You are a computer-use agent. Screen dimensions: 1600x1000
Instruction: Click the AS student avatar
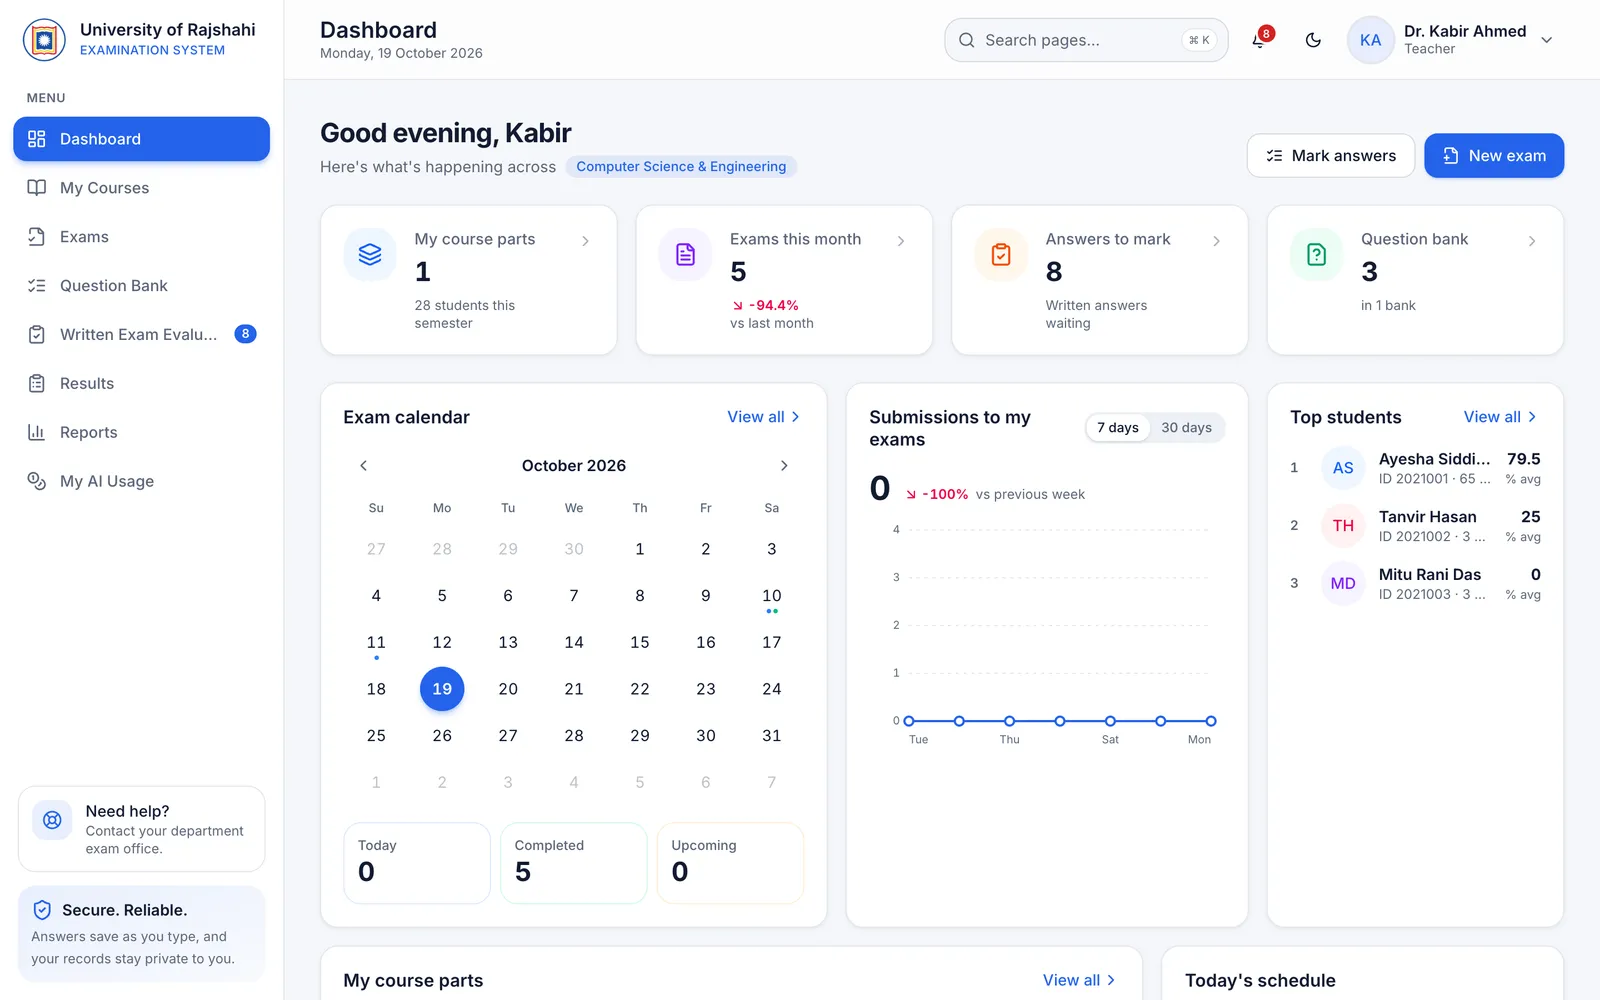coord(1343,468)
